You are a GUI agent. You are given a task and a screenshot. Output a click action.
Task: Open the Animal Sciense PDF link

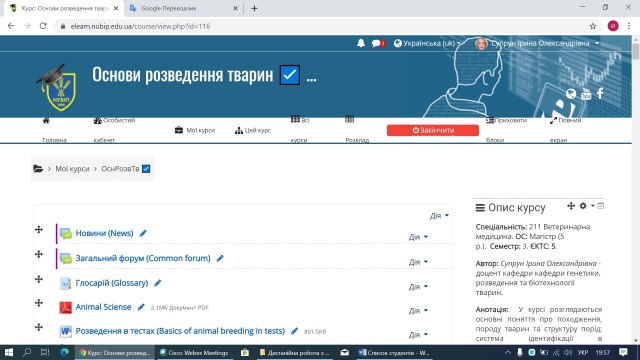(103, 307)
